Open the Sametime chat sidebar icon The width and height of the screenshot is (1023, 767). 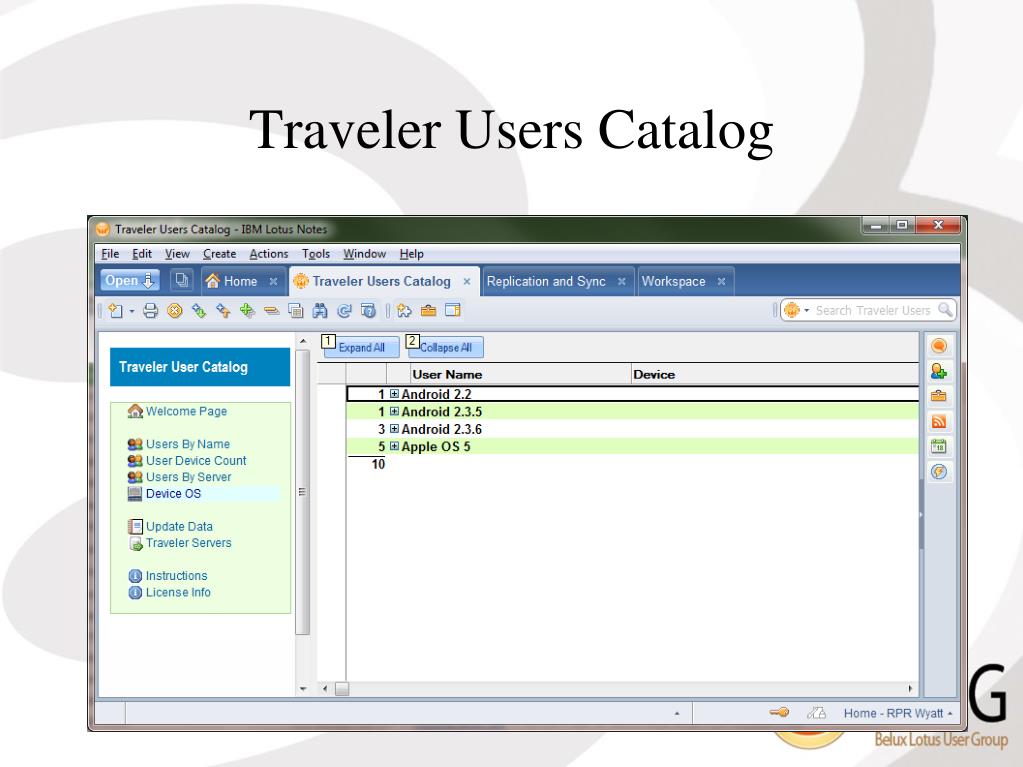[939, 346]
